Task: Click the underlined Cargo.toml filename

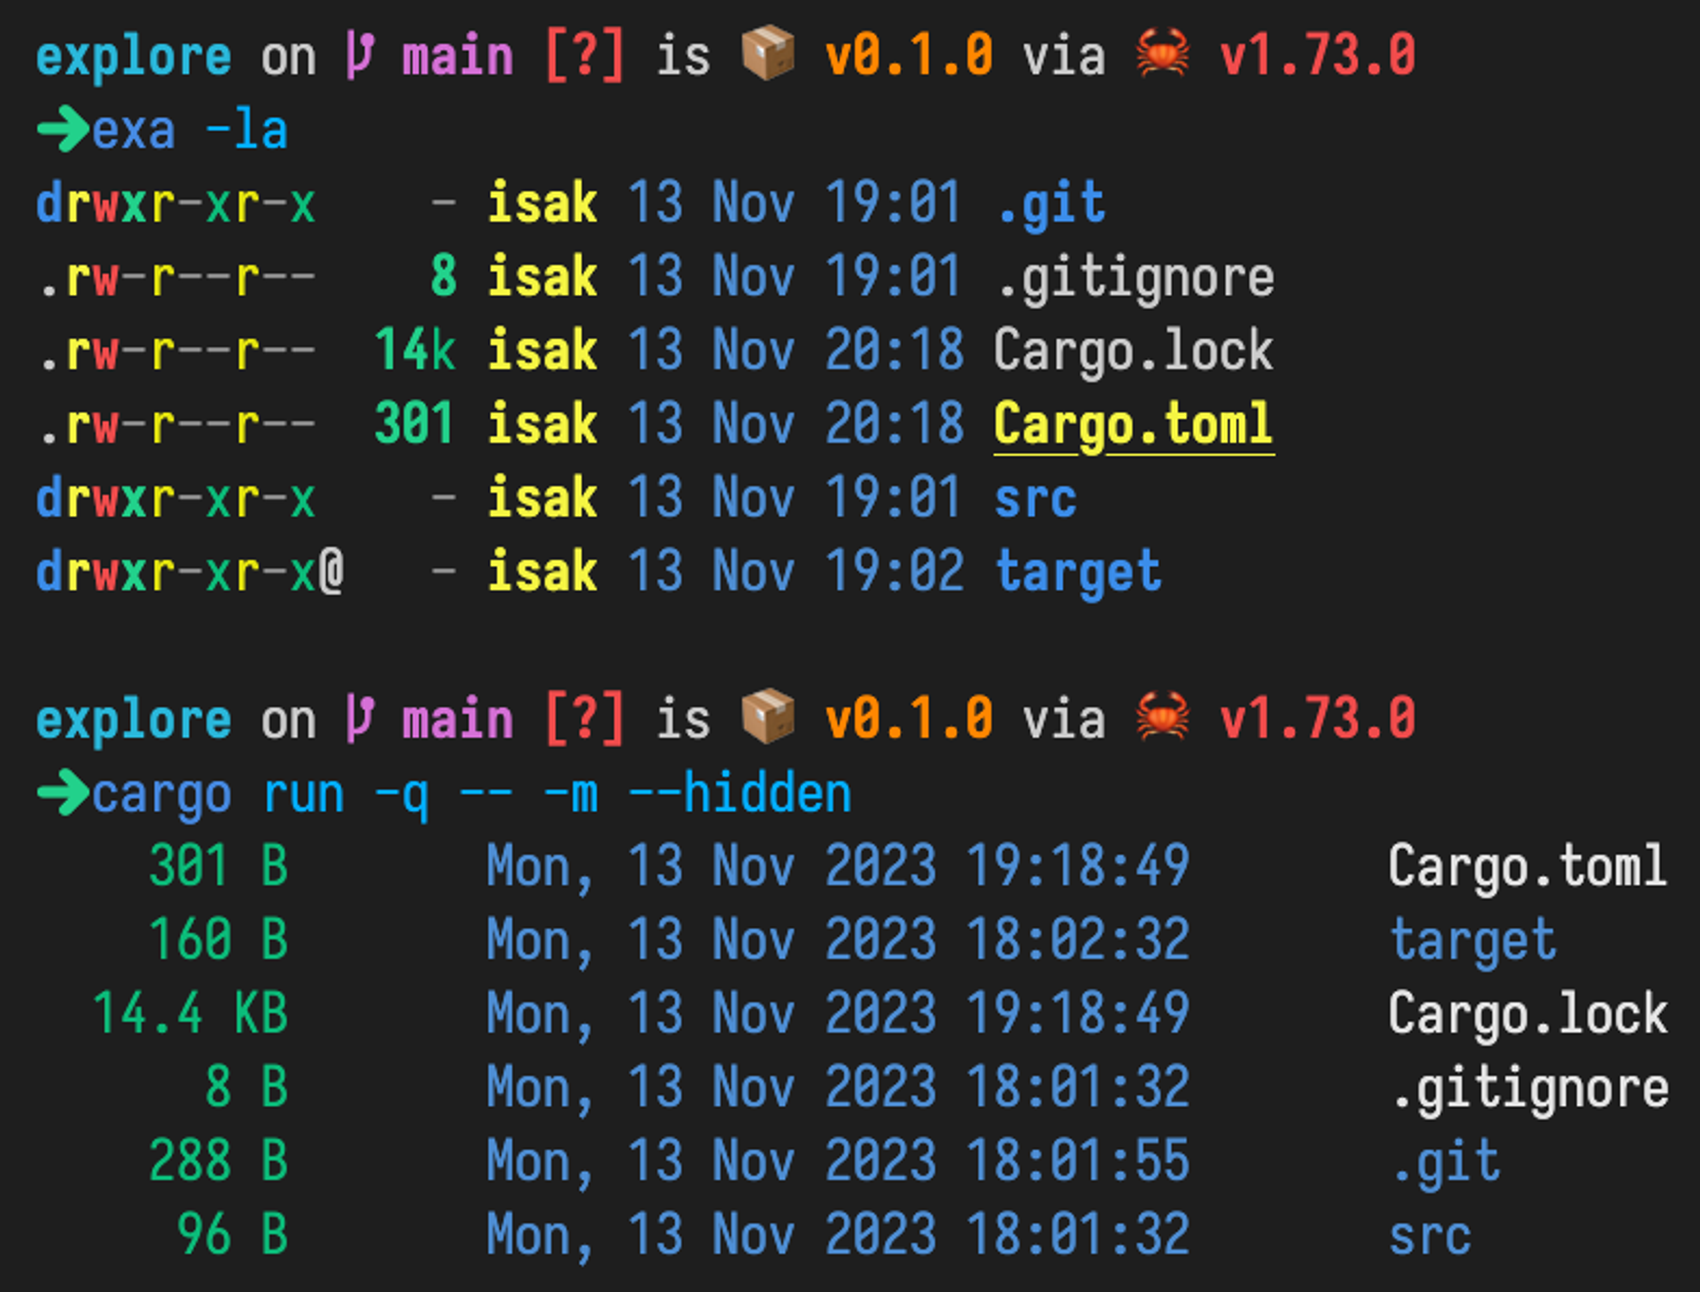Action: tap(1133, 425)
